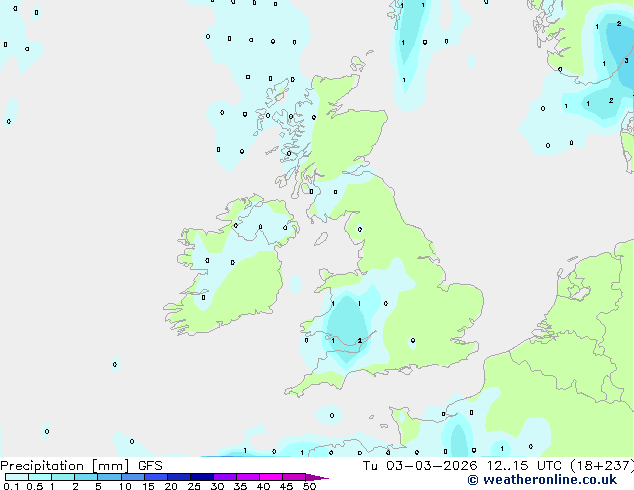The image size is (634, 490).
Task: Click the '[mm]' unit label
Action: (x=110, y=466)
